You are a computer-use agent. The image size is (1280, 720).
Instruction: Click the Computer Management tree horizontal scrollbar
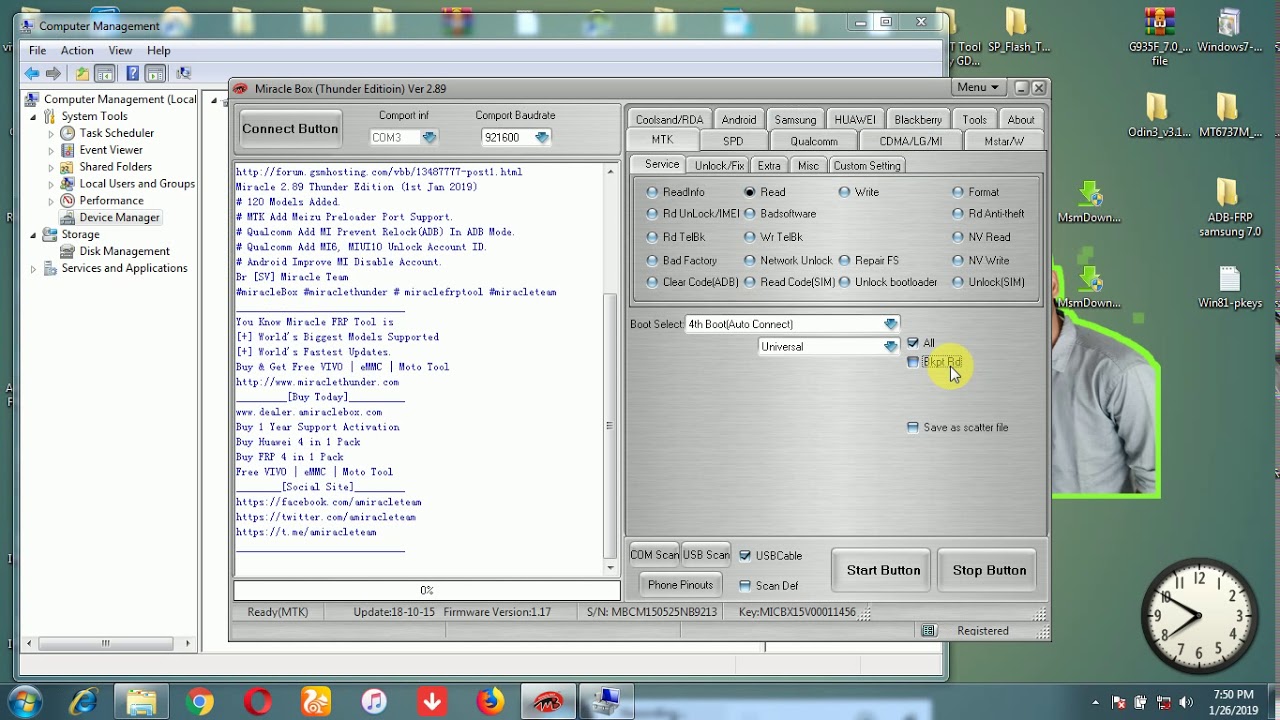[x=105, y=644]
